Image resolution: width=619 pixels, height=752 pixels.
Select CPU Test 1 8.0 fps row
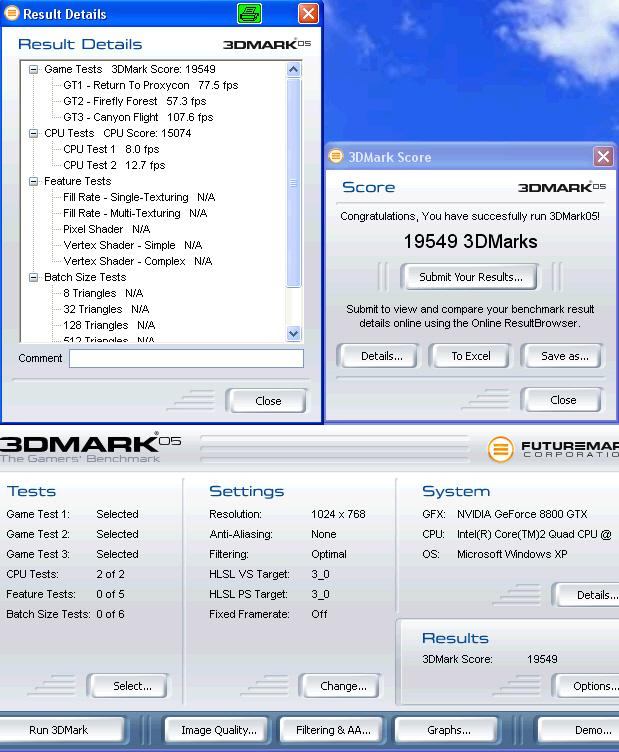point(111,149)
